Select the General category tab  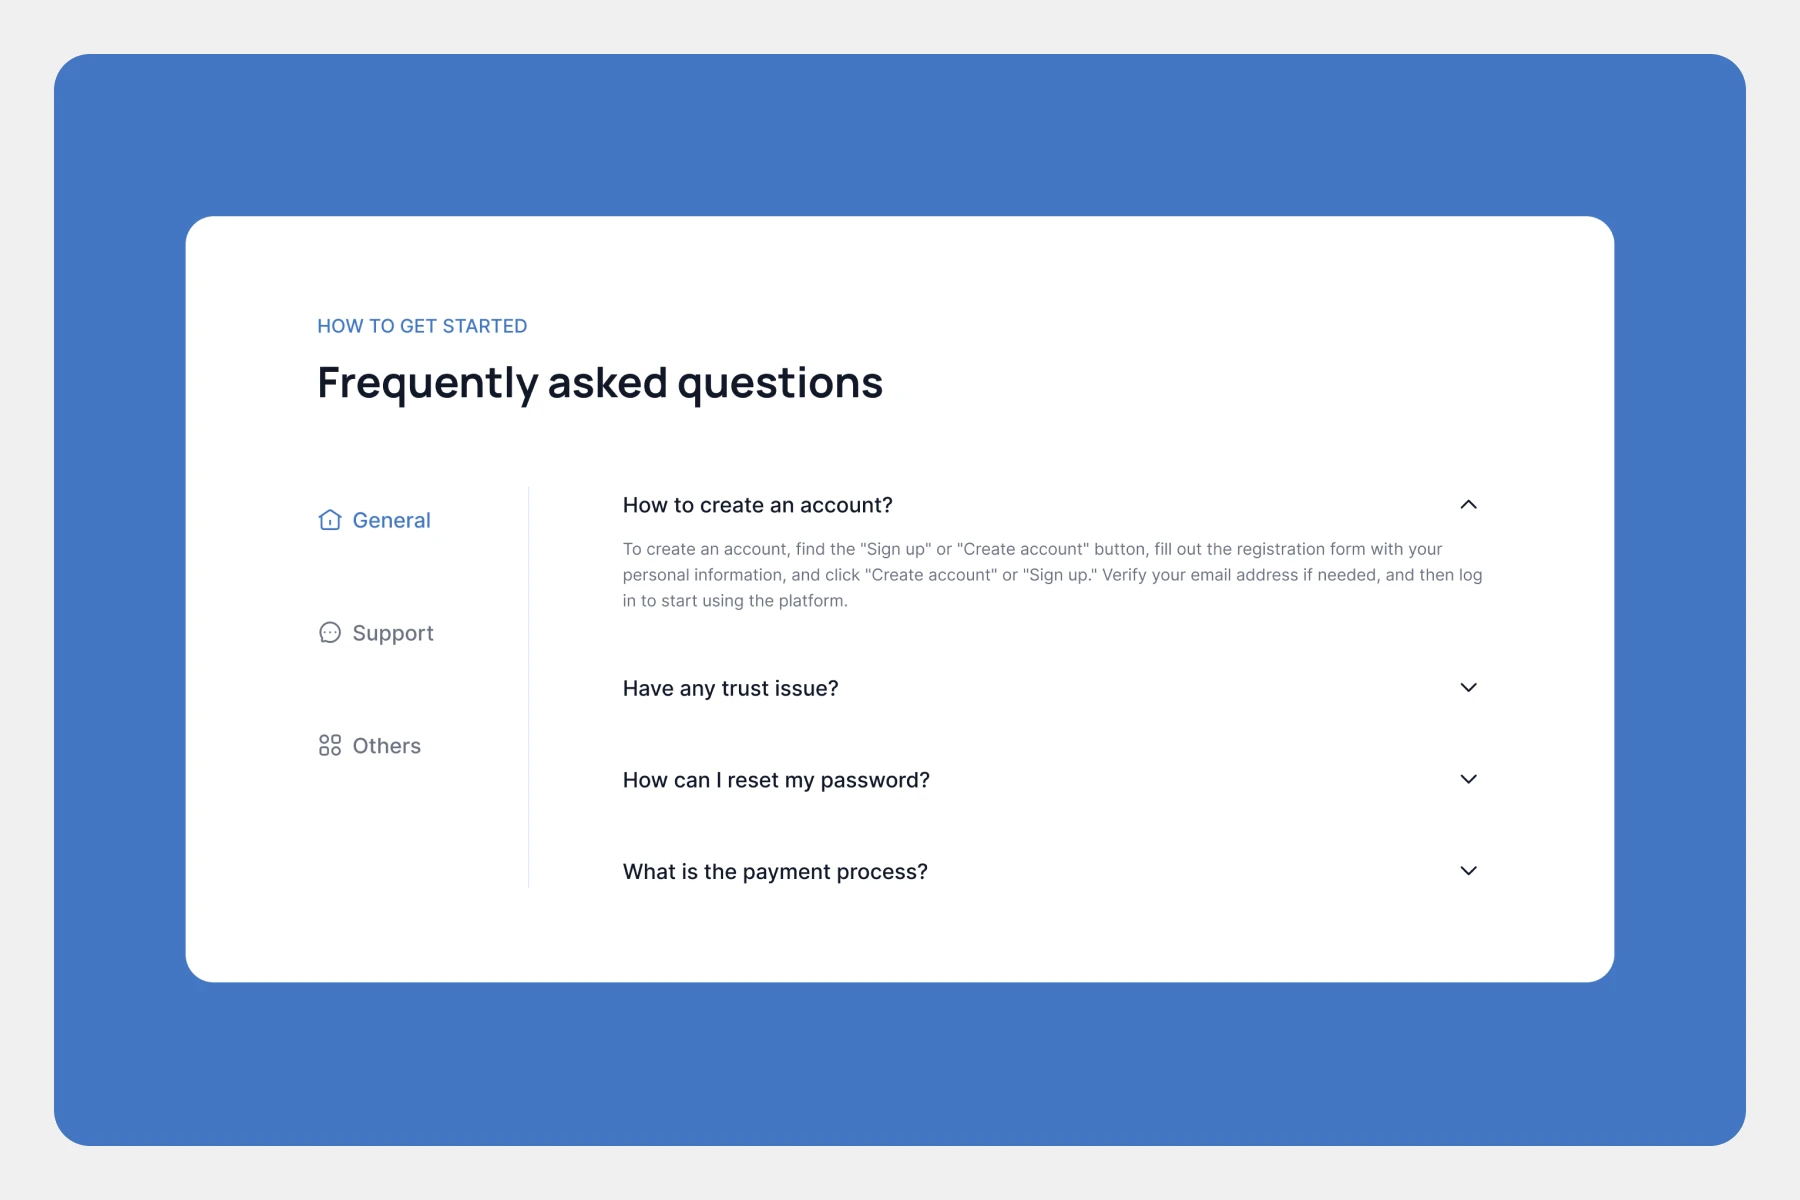[x=375, y=520]
